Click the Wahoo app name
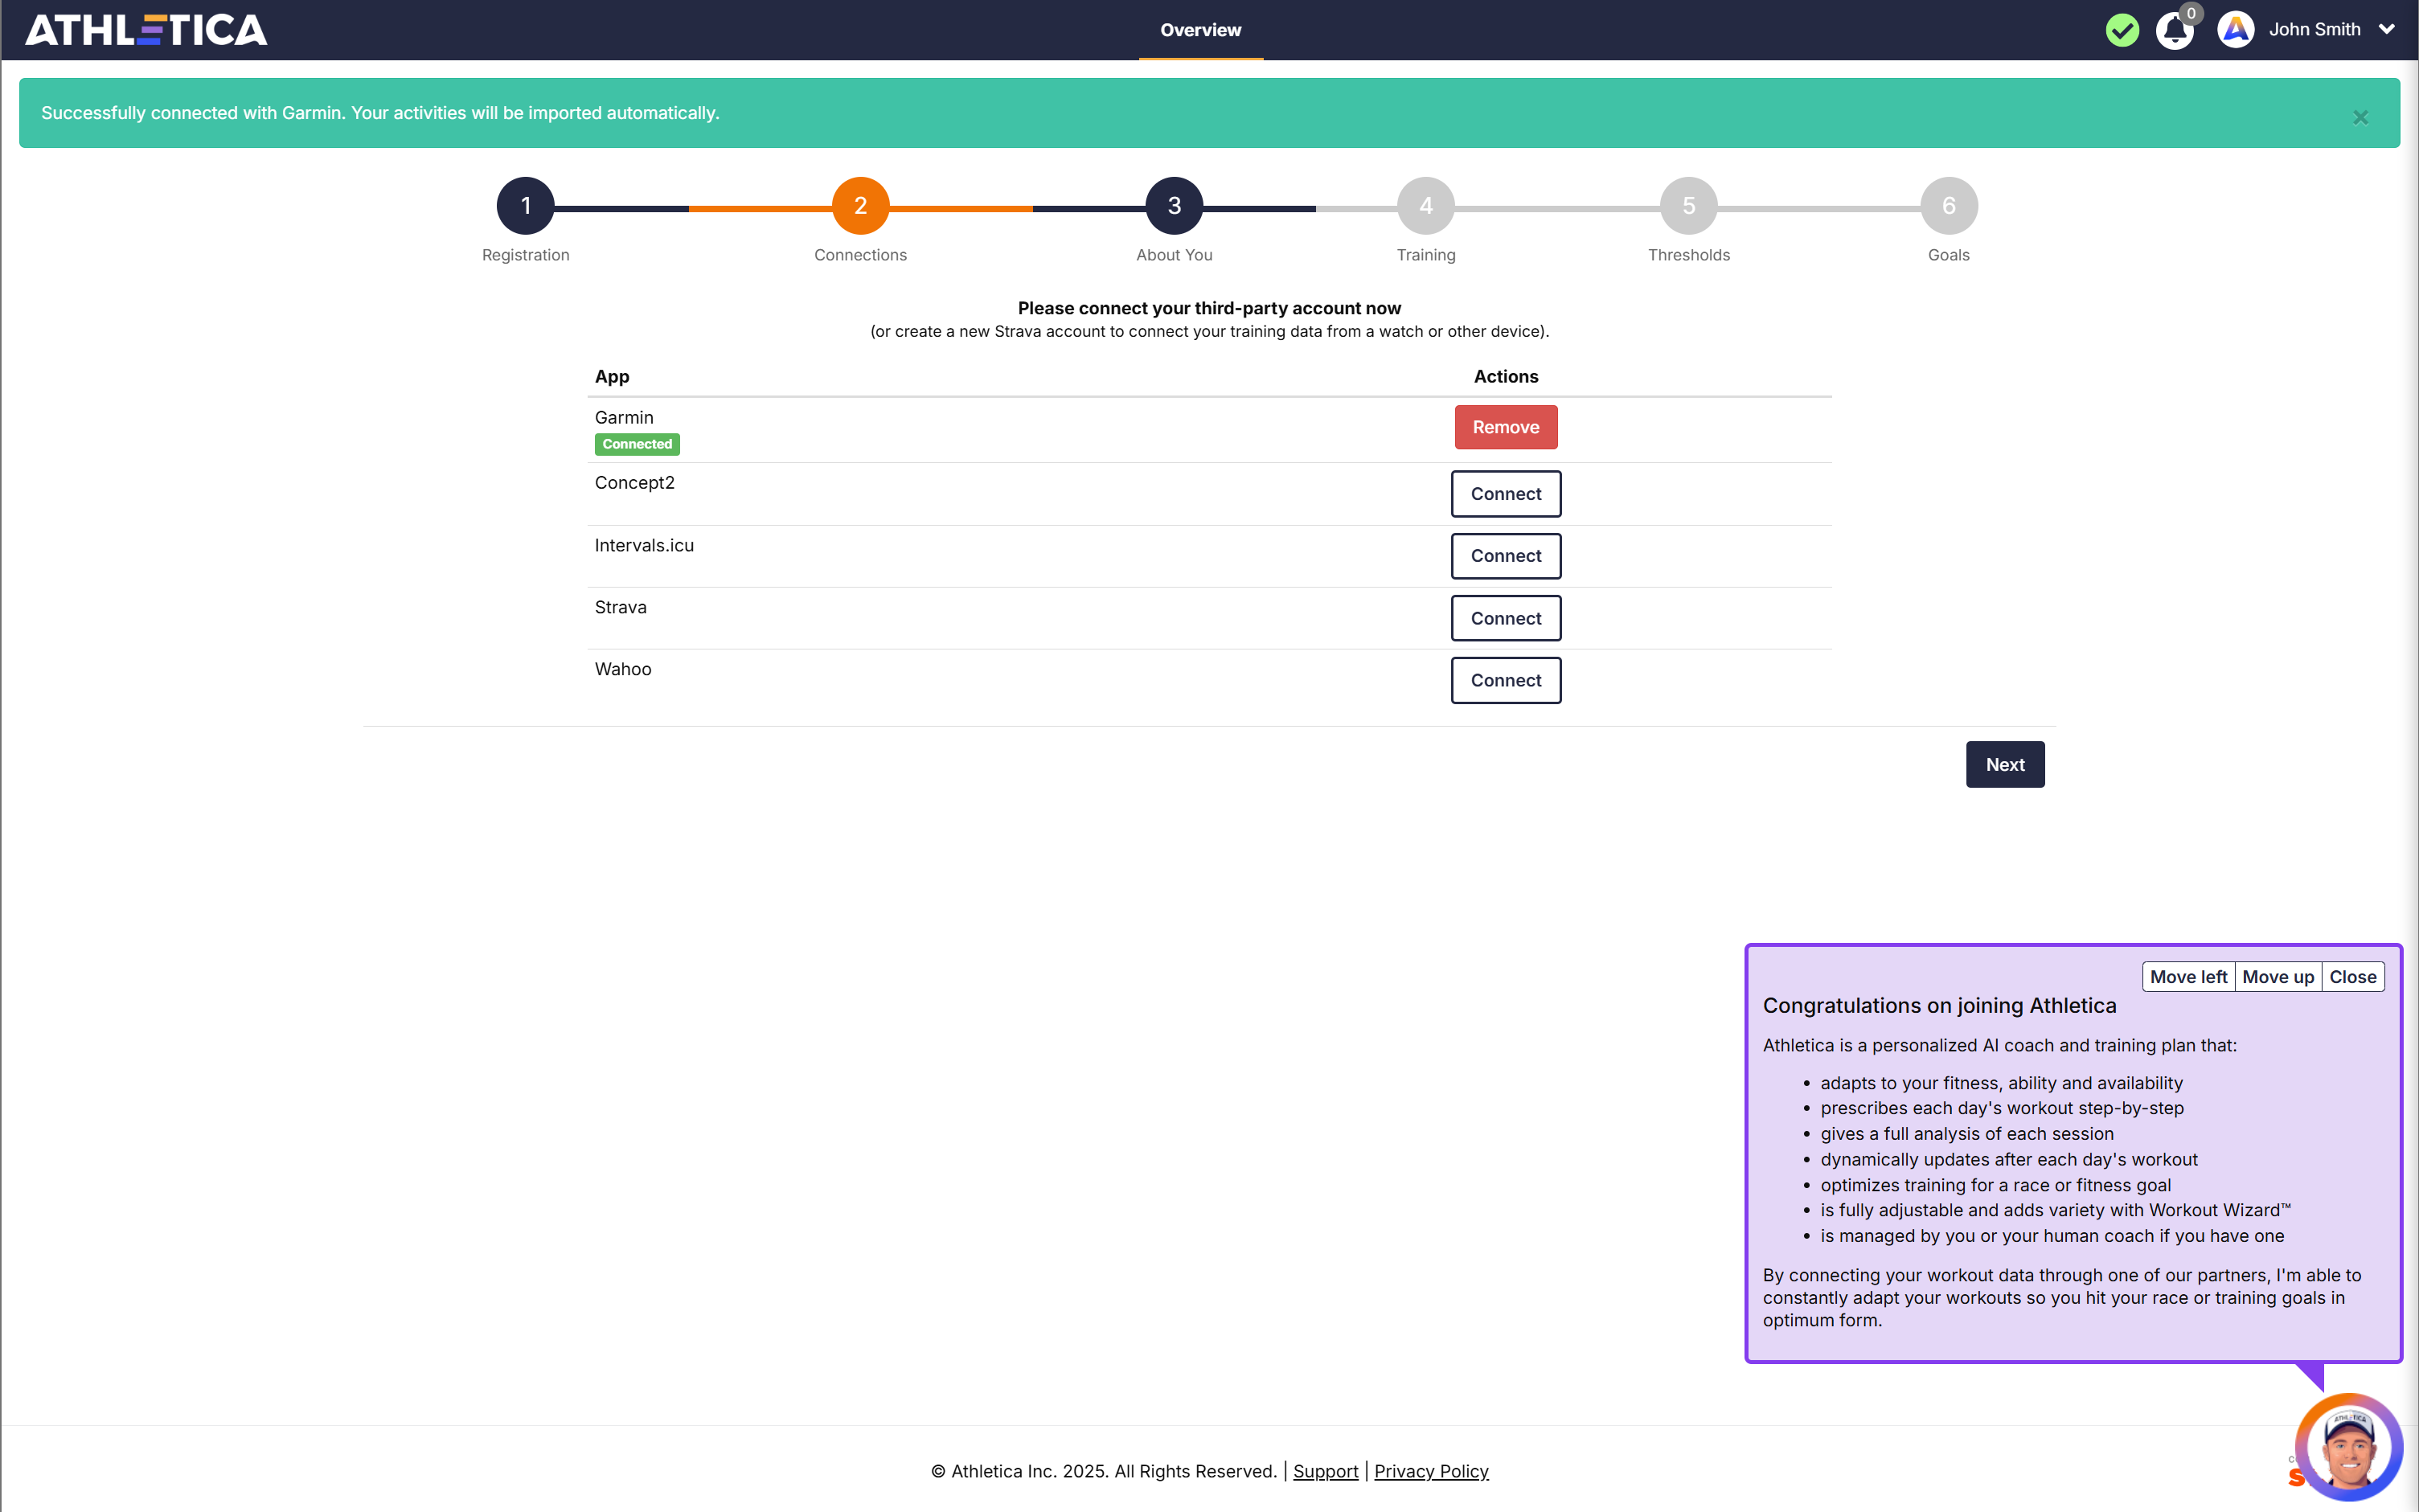Viewport: 2419px width, 1512px height. (x=623, y=669)
